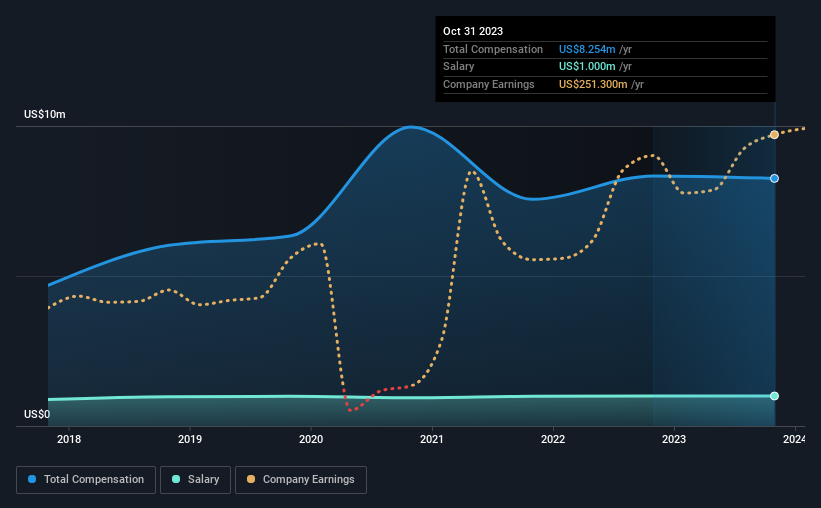Toggle the Total Compensation legend button

point(86,480)
